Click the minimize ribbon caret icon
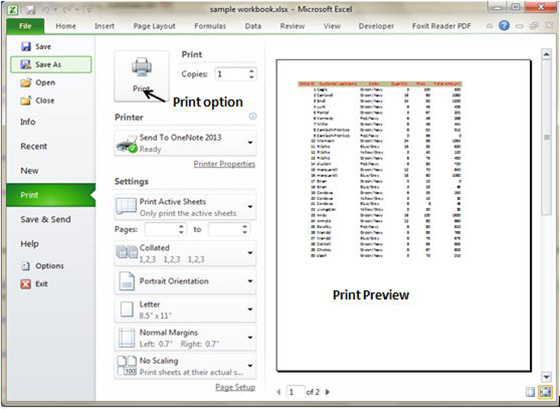The width and height of the screenshot is (560, 409). 490,26
